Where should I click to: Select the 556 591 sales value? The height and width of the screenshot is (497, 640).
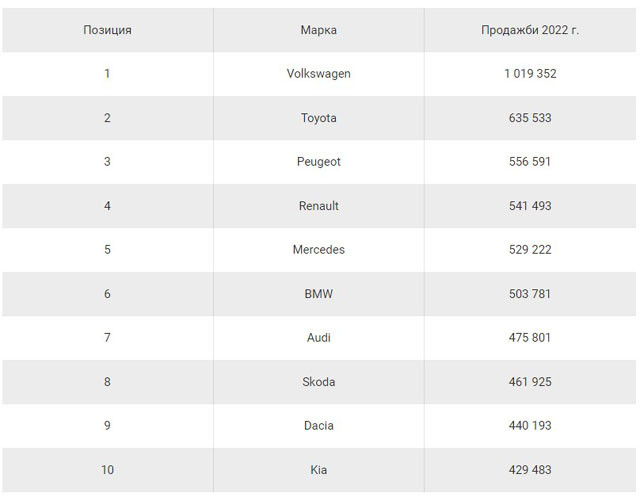point(529,162)
